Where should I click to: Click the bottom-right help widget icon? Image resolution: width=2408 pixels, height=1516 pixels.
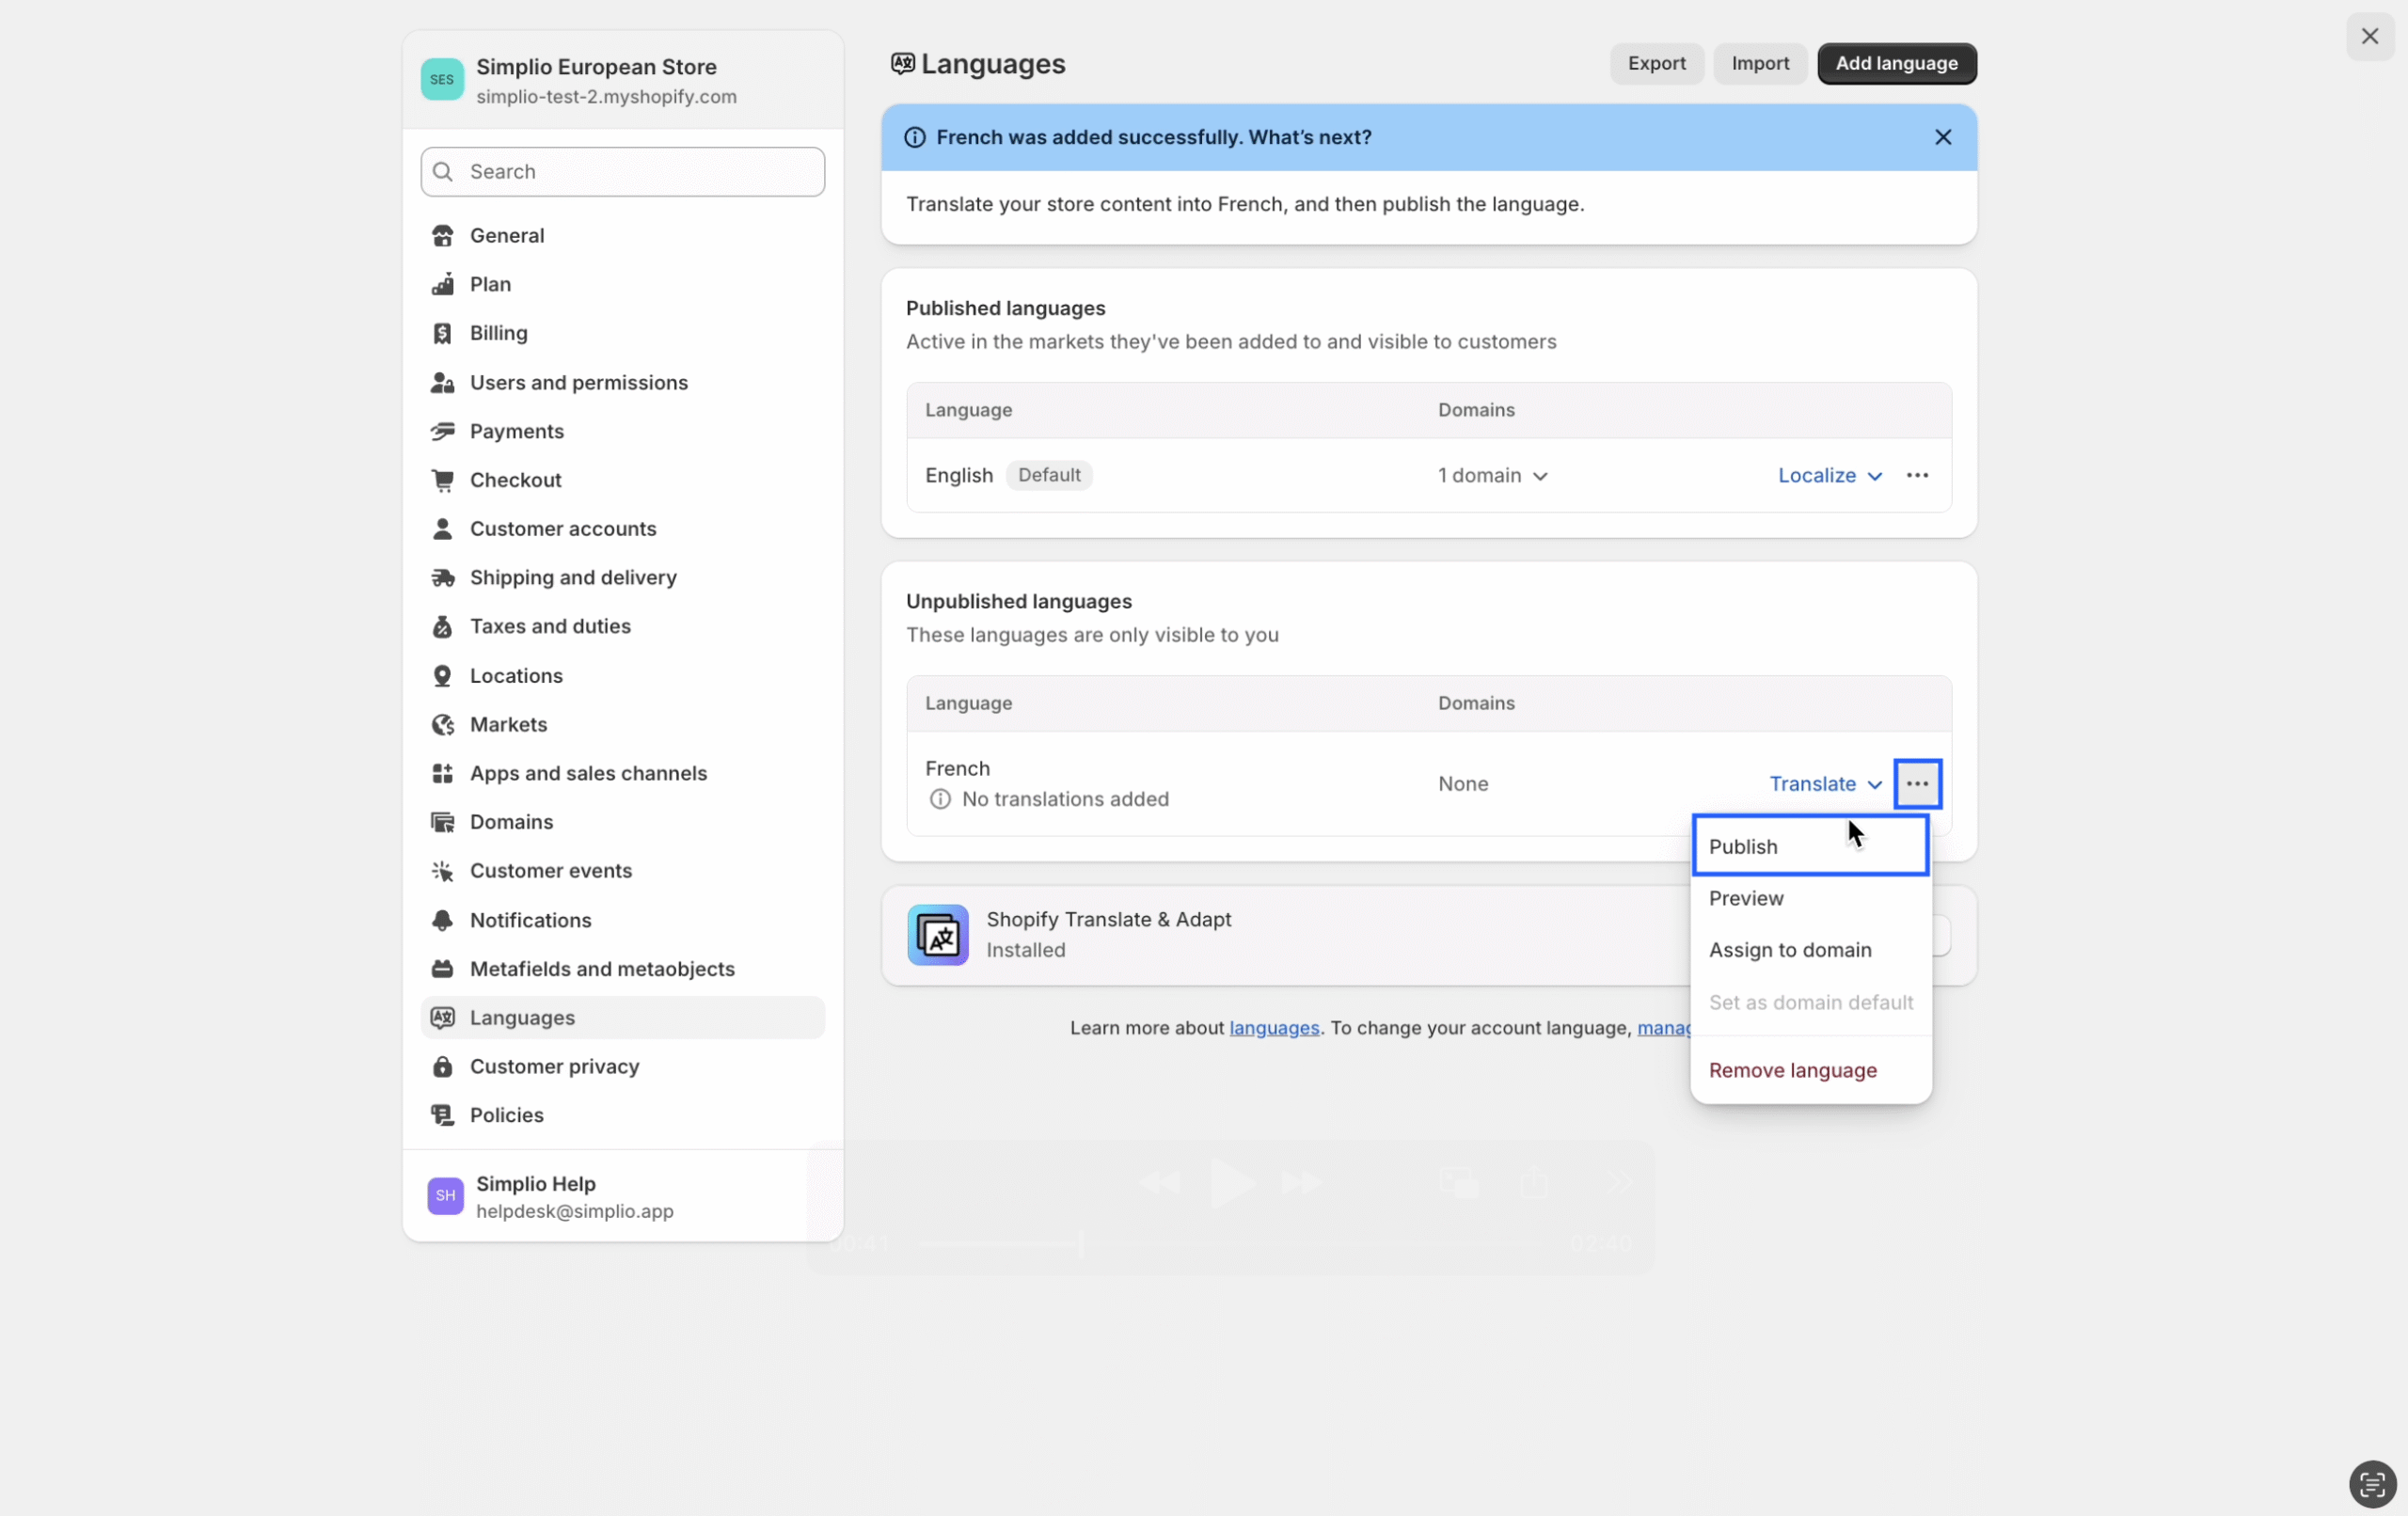tap(2371, 1484)
